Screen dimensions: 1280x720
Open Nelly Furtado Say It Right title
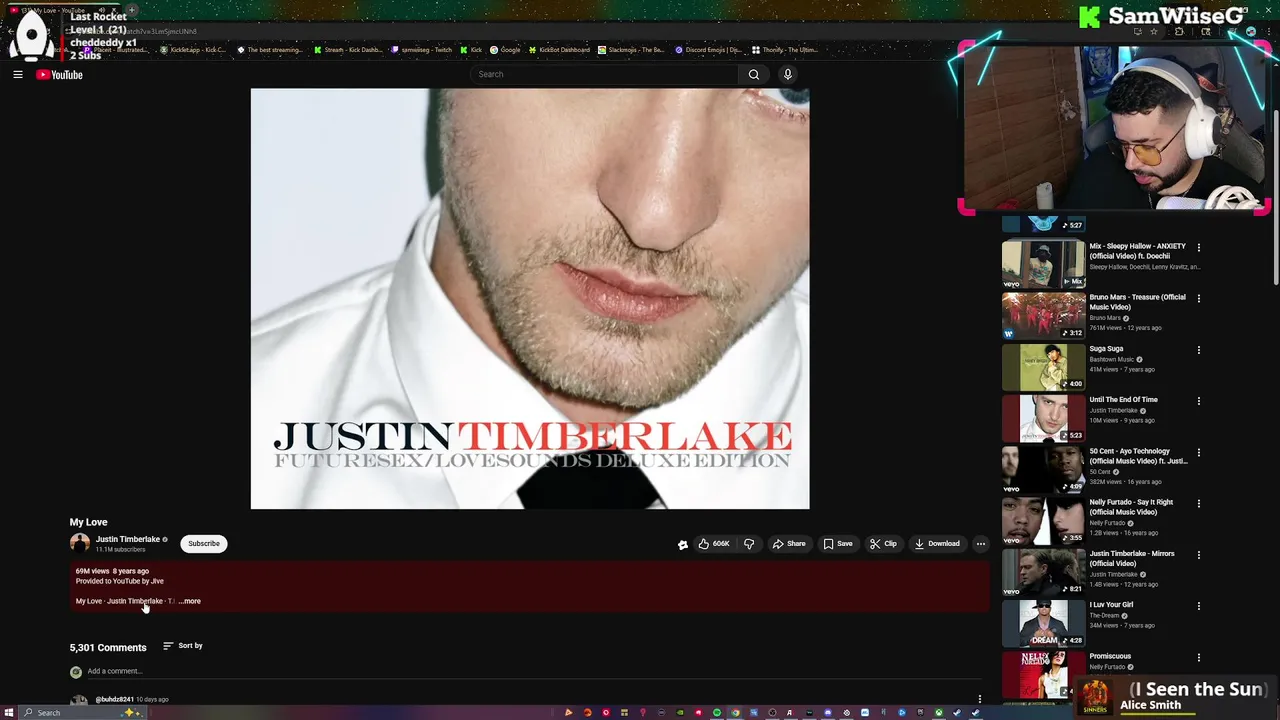[x=1131, y=507]
